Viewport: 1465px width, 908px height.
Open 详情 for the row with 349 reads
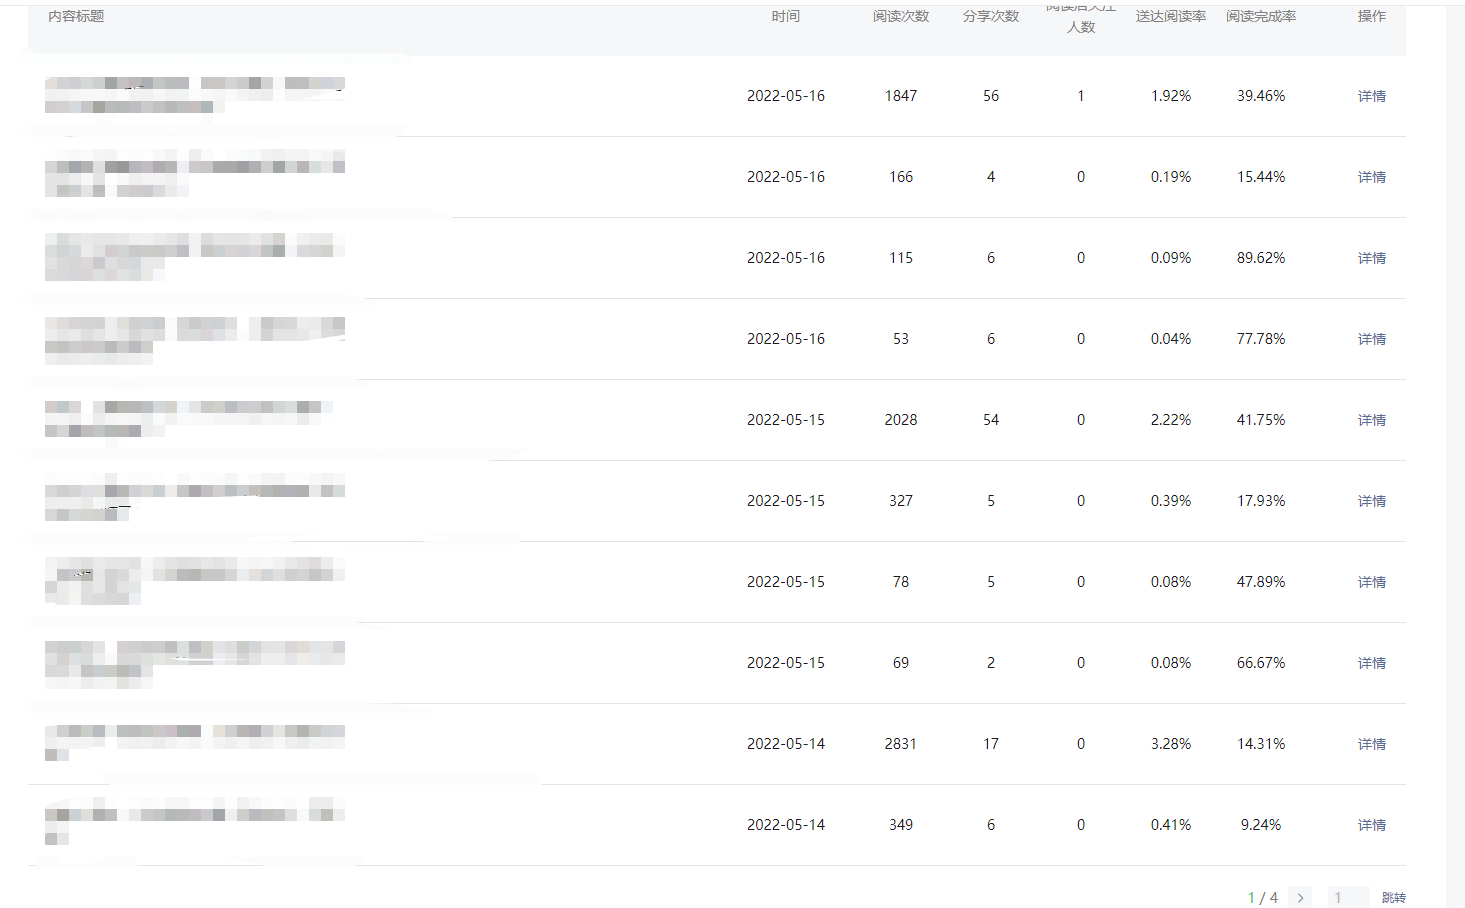1371,825
